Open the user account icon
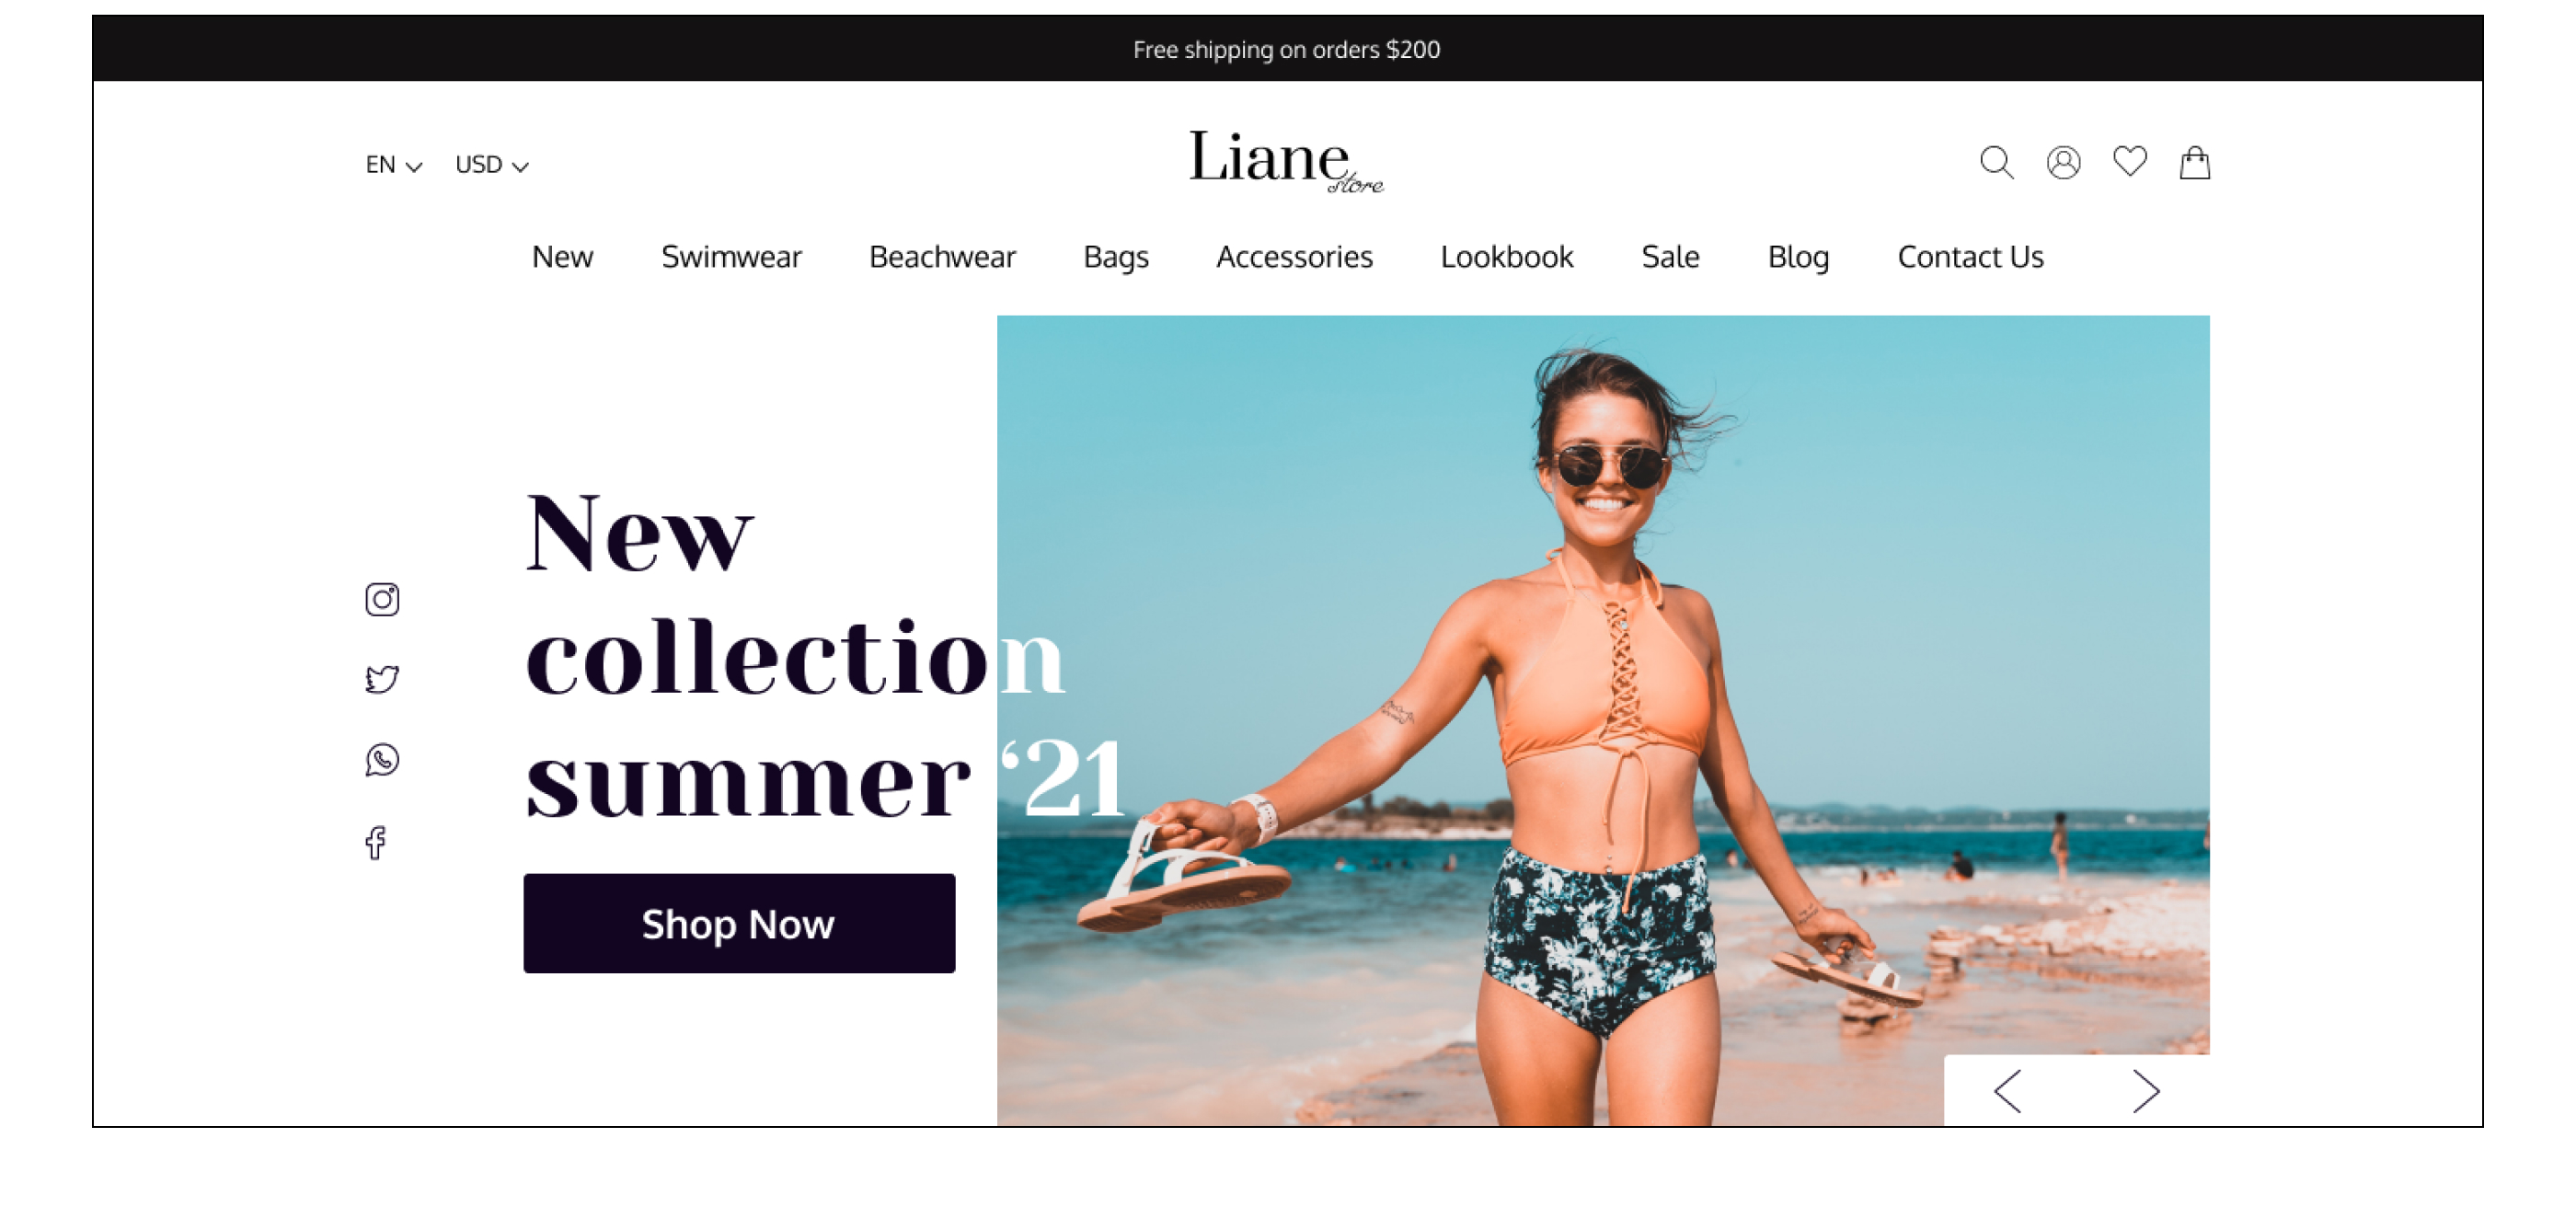Image resolution: width=2576 pixels, height=1207 pixels. [x=2063, y=162]
